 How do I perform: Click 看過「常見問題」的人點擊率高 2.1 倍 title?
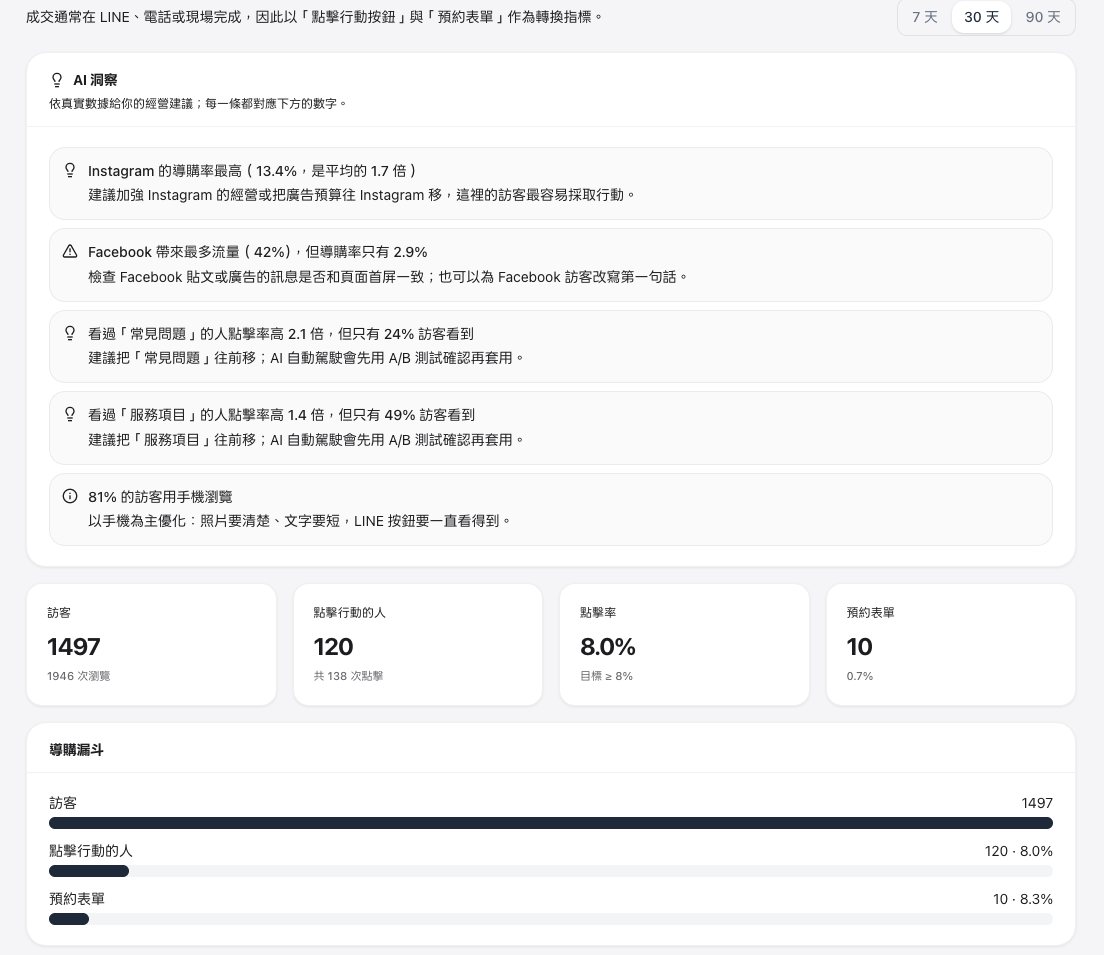(281, 333)
